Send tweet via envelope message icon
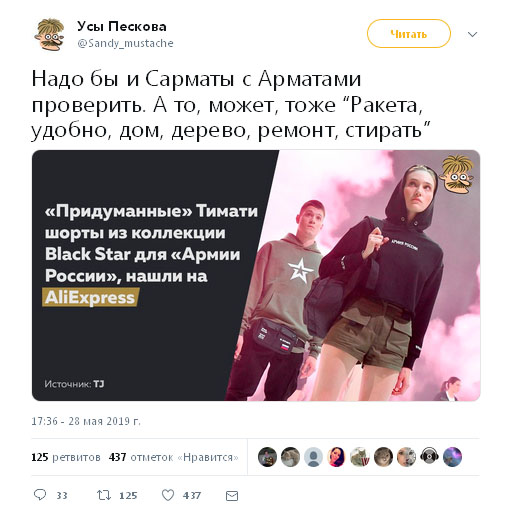The image size is (507, 525). pyautogui.click(x=232, y=496)
